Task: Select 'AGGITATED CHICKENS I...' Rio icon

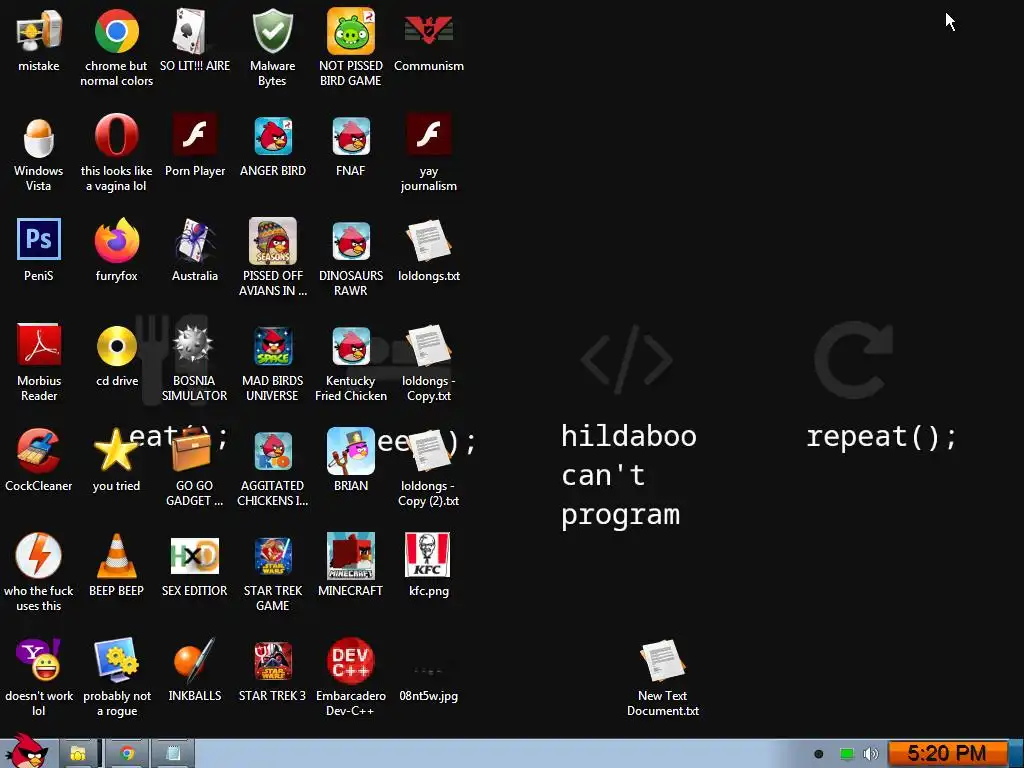Action: pyautogui.click(x=272, y=451)
